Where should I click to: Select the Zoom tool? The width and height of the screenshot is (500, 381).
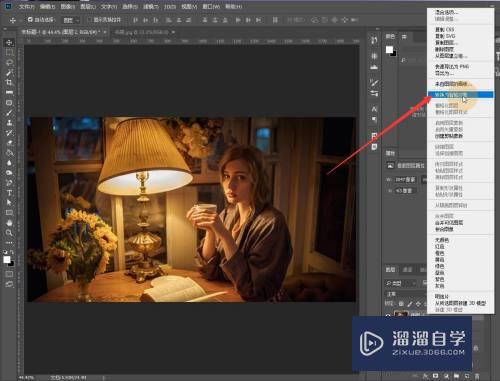pos(9,233)
